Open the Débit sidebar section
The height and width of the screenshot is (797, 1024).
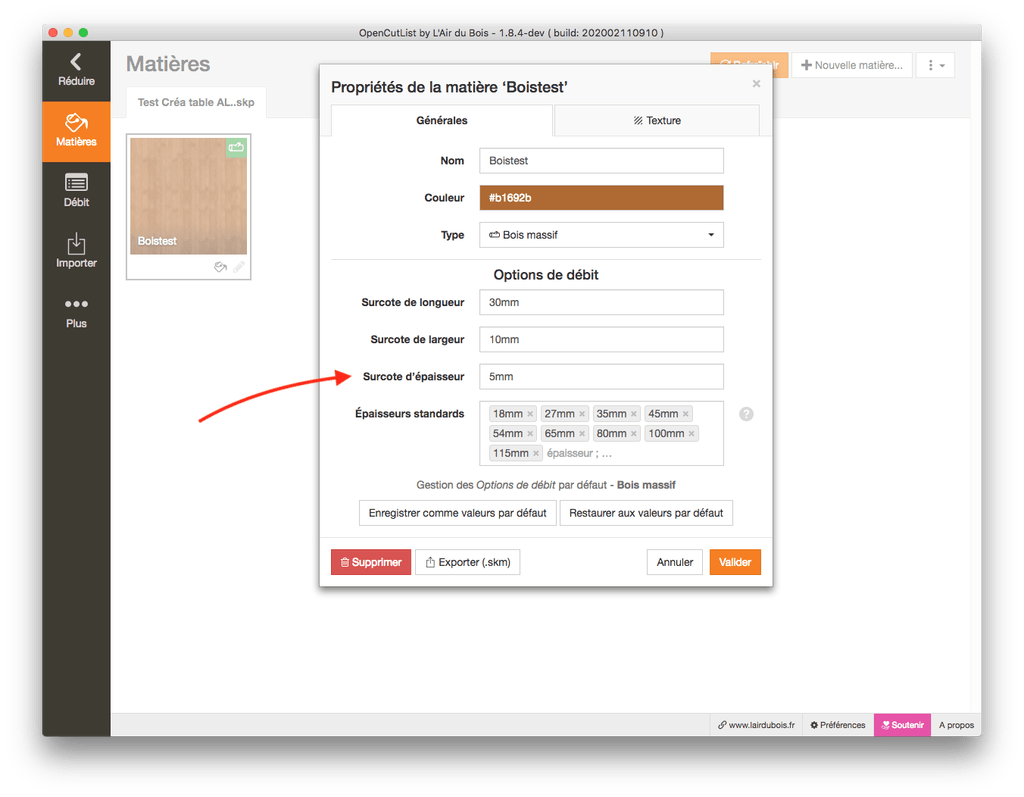click(76, 191)
